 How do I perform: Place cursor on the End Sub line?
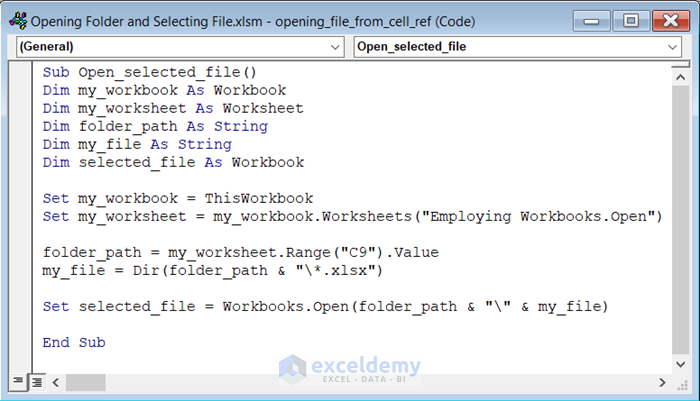pos(74,342)
